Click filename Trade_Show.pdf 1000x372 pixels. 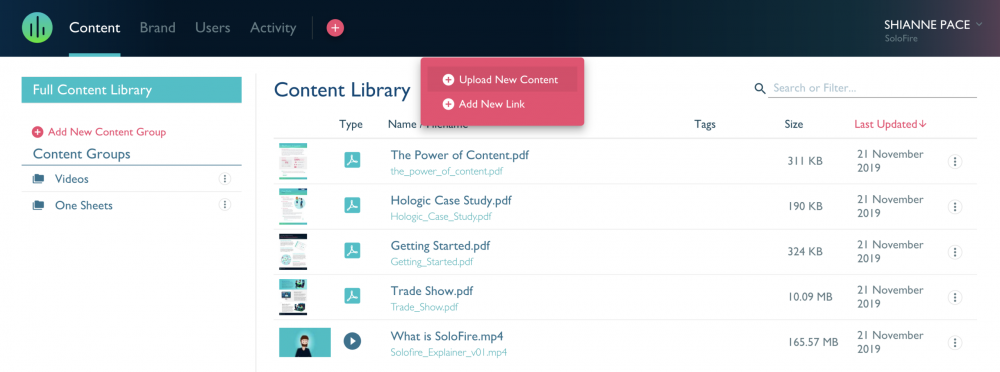424,307
